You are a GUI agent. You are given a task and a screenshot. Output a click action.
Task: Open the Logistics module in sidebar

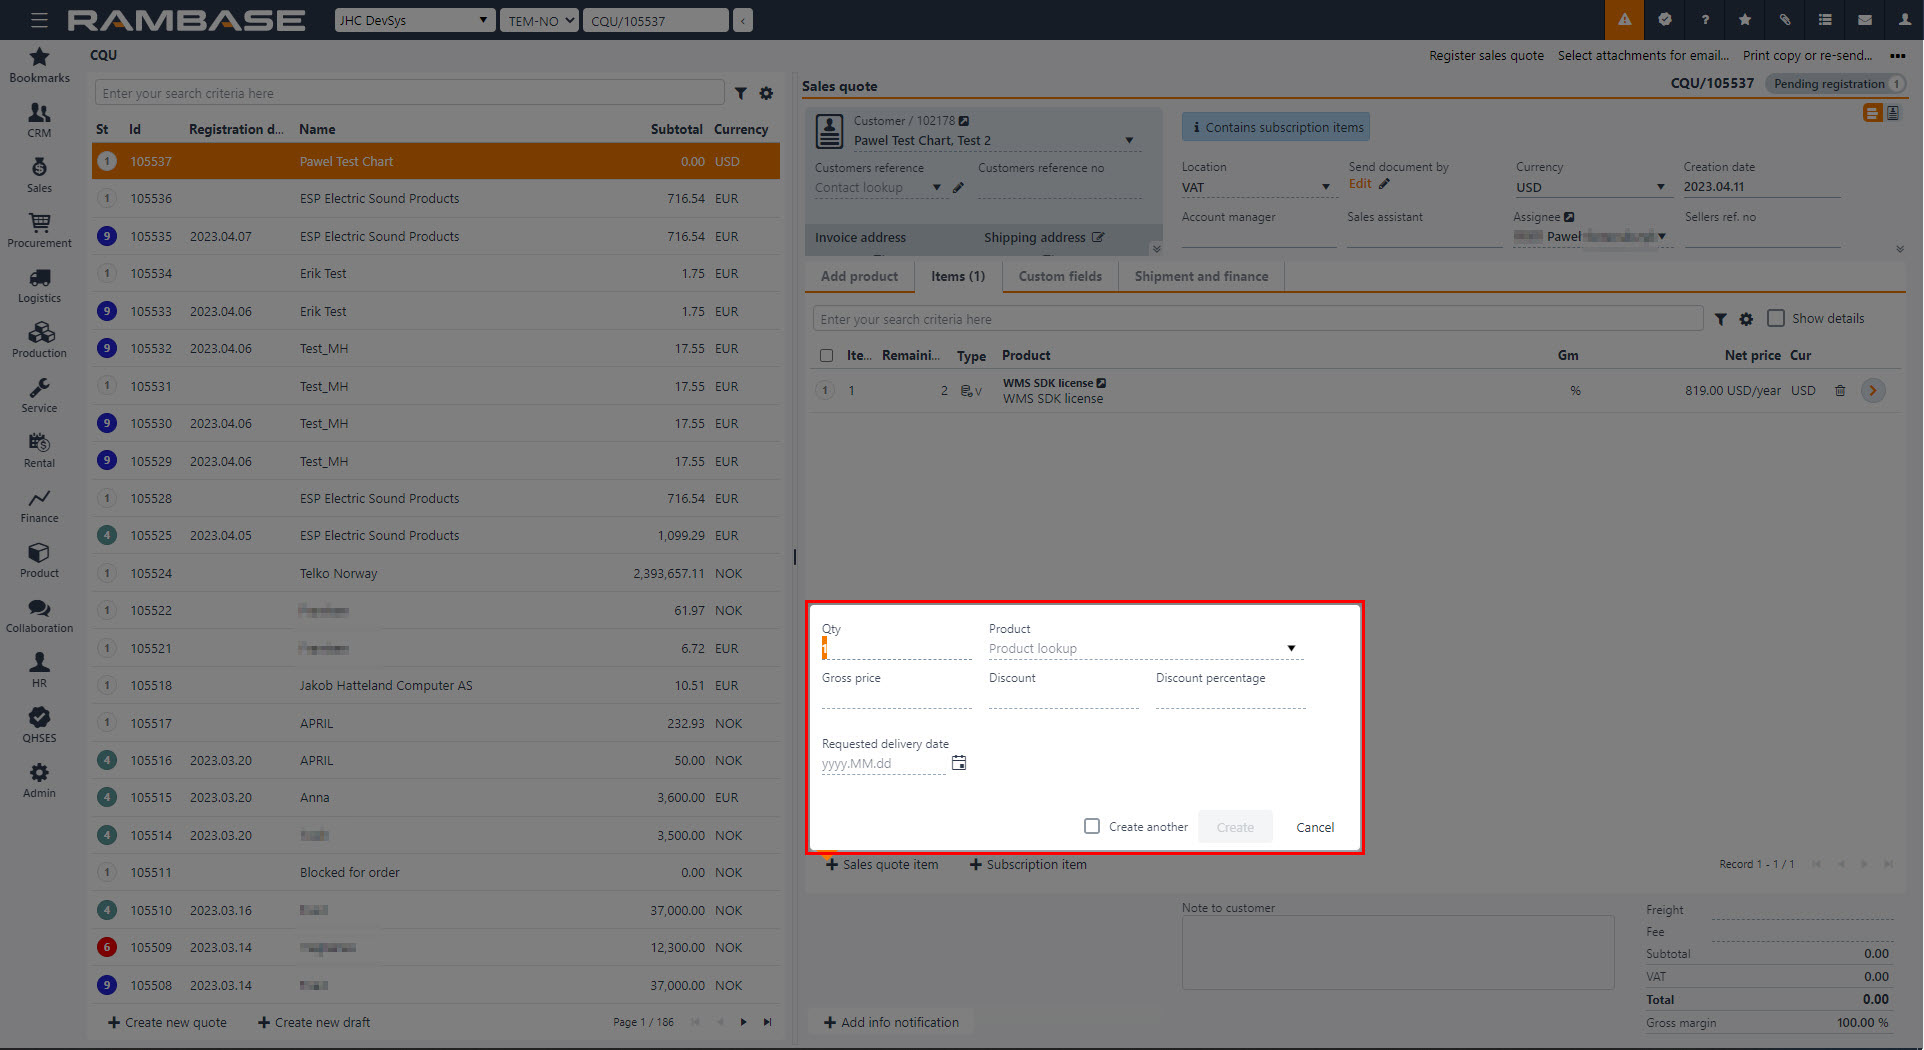point(39,285)
